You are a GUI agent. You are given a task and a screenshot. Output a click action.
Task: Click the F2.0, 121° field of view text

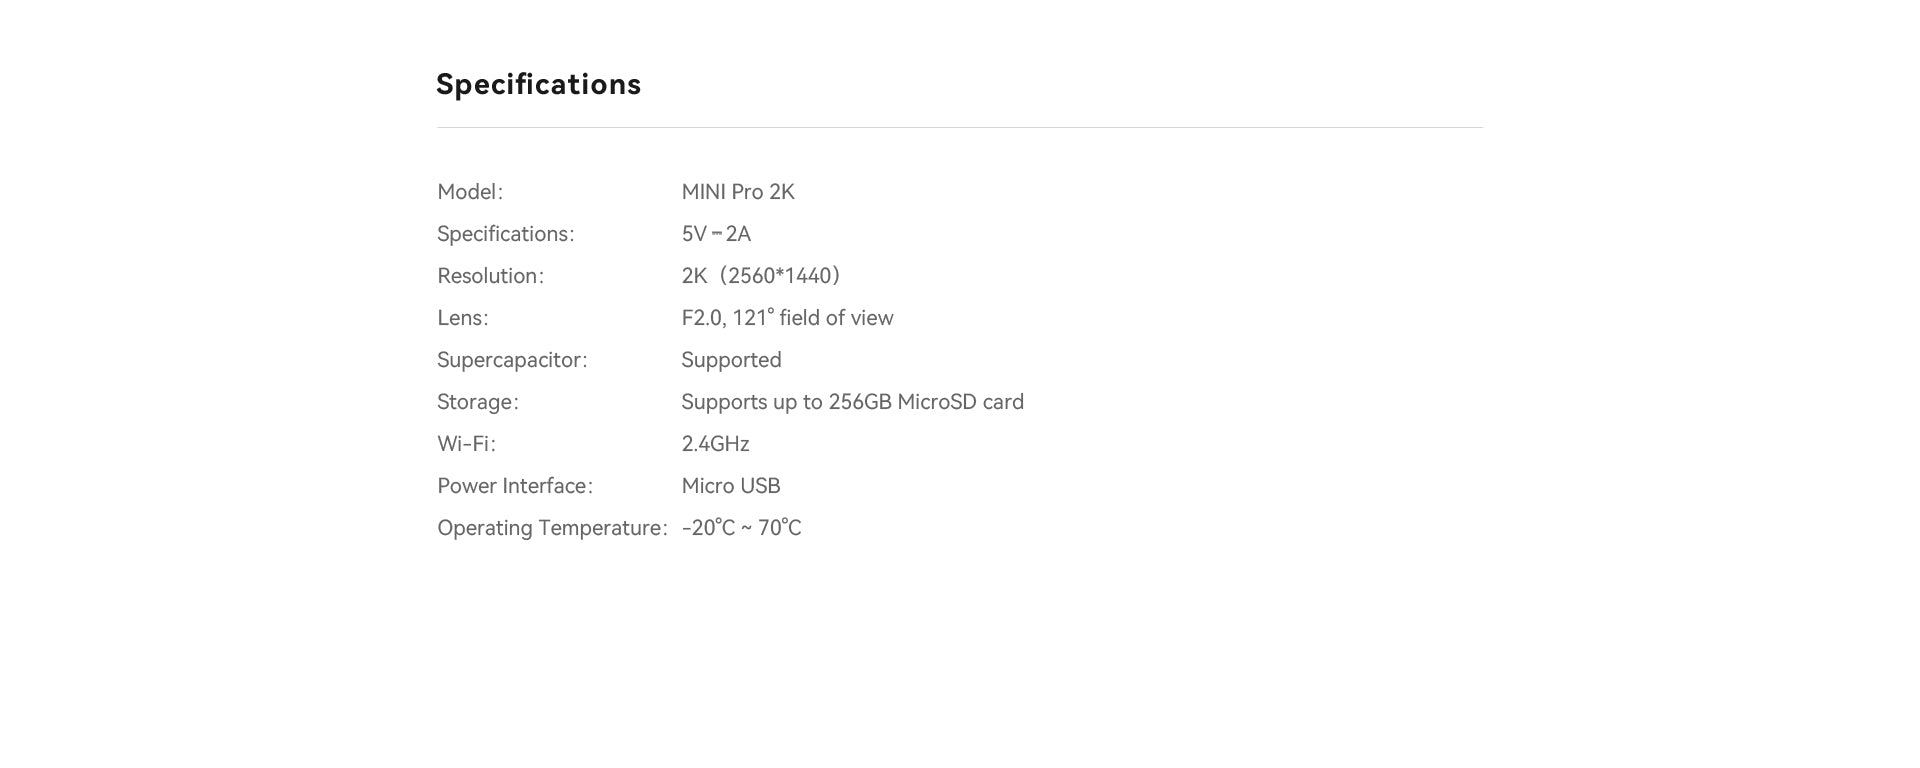787,318
